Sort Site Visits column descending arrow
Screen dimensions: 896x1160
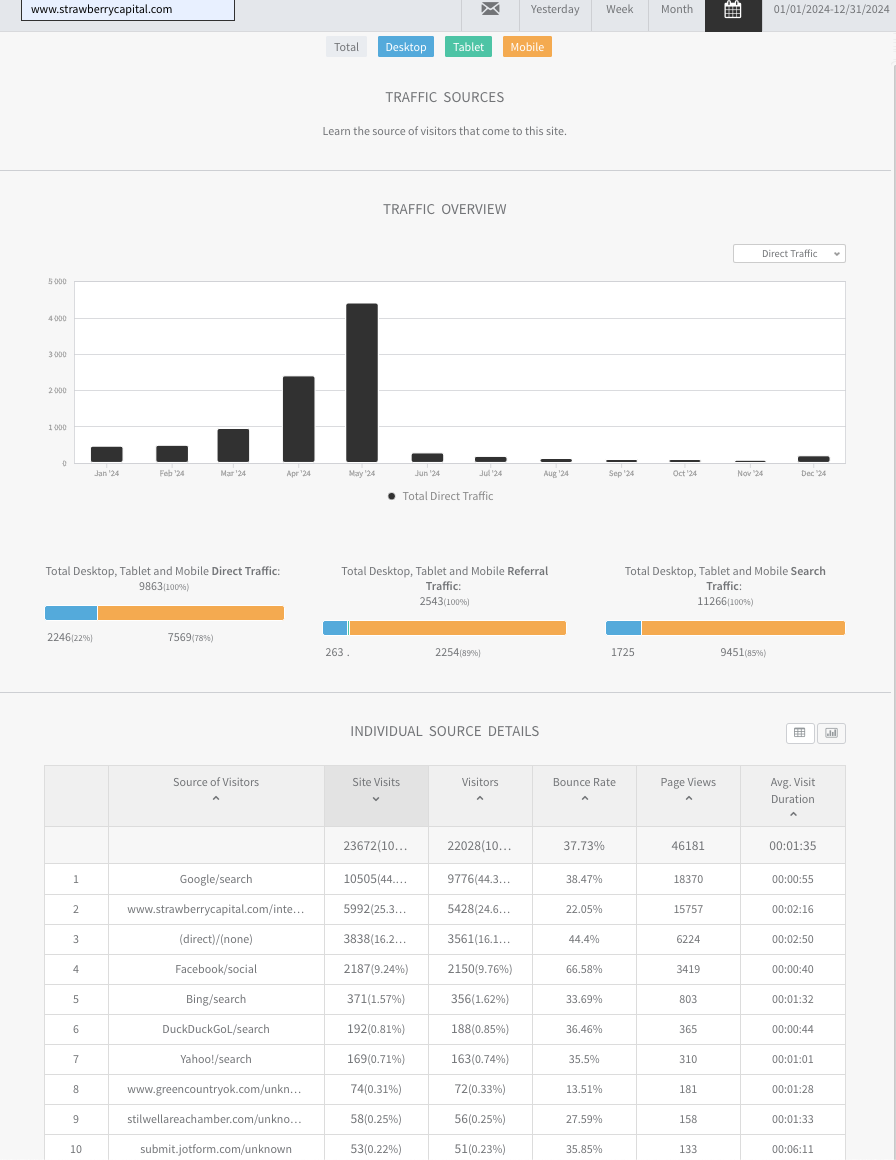point(376,799)
